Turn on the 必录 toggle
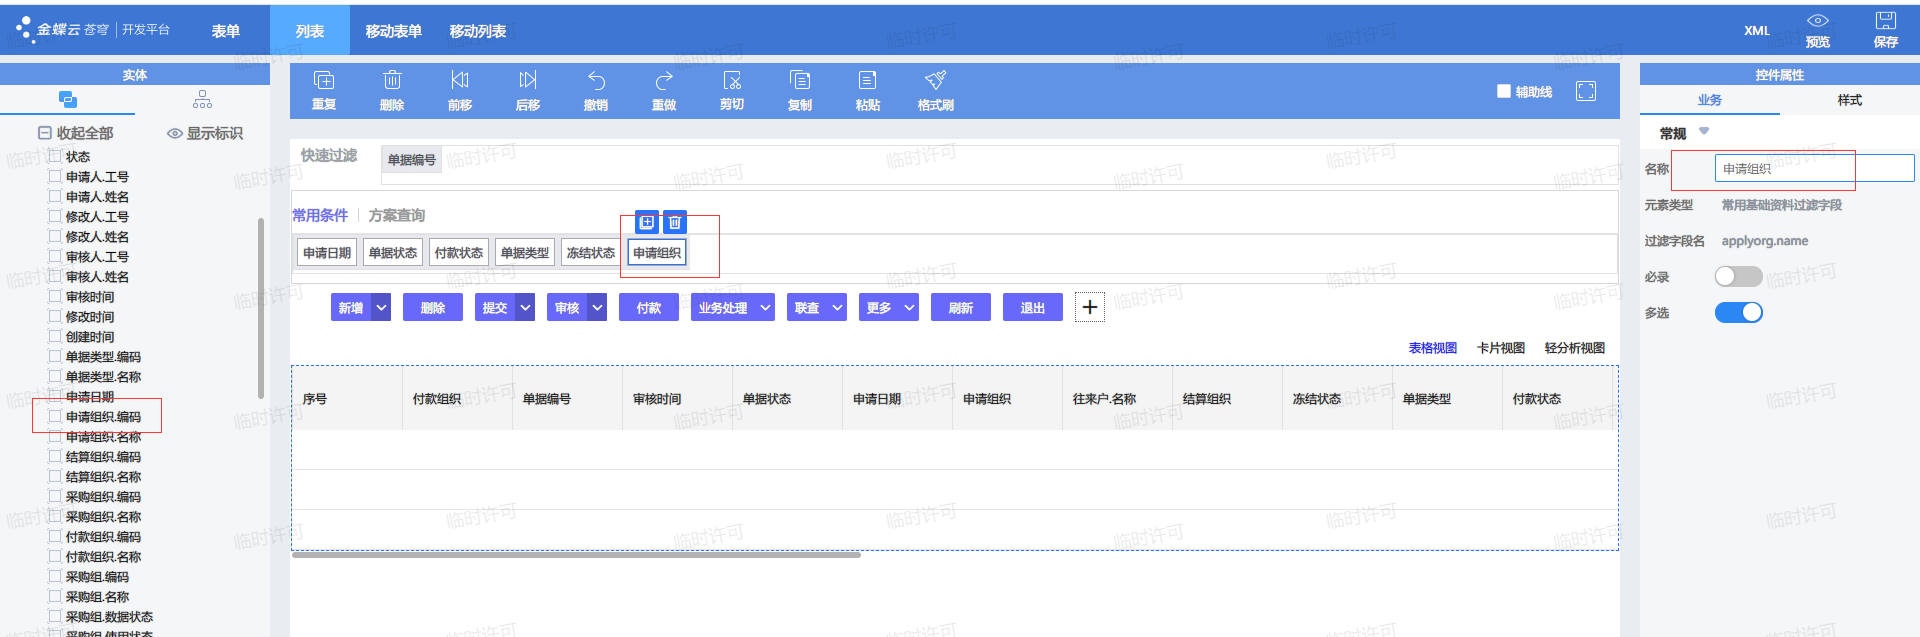1920x637 pixels. [x=1738, y=277]
